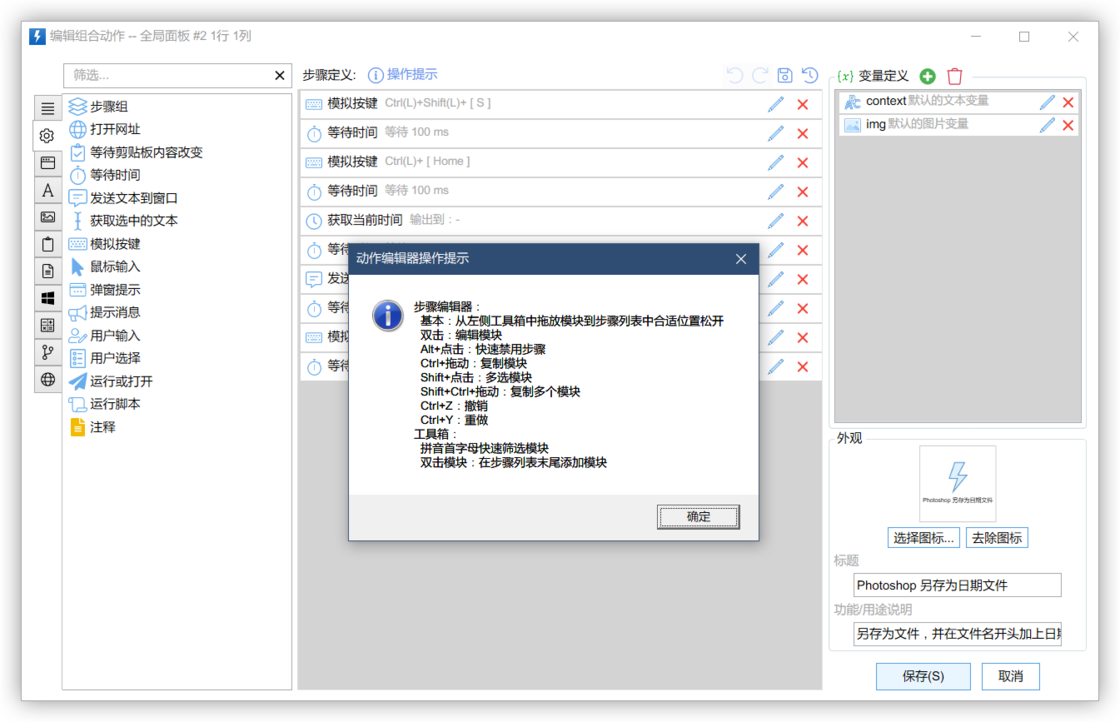Click the undo arrow icon in the steps toolbar
Screen dimensions: 1120x722
coord(735,75)
